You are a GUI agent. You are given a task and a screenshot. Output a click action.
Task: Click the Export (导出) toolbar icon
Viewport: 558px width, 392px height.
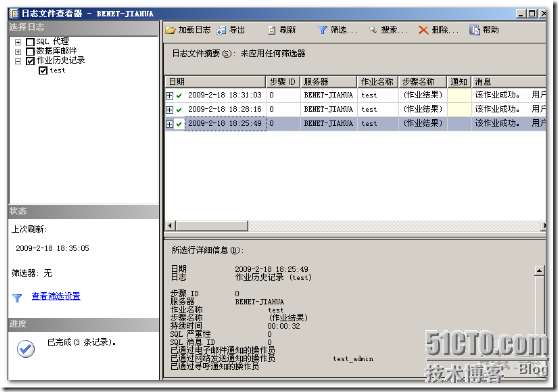pyautogui.click(x=221, y=30)
